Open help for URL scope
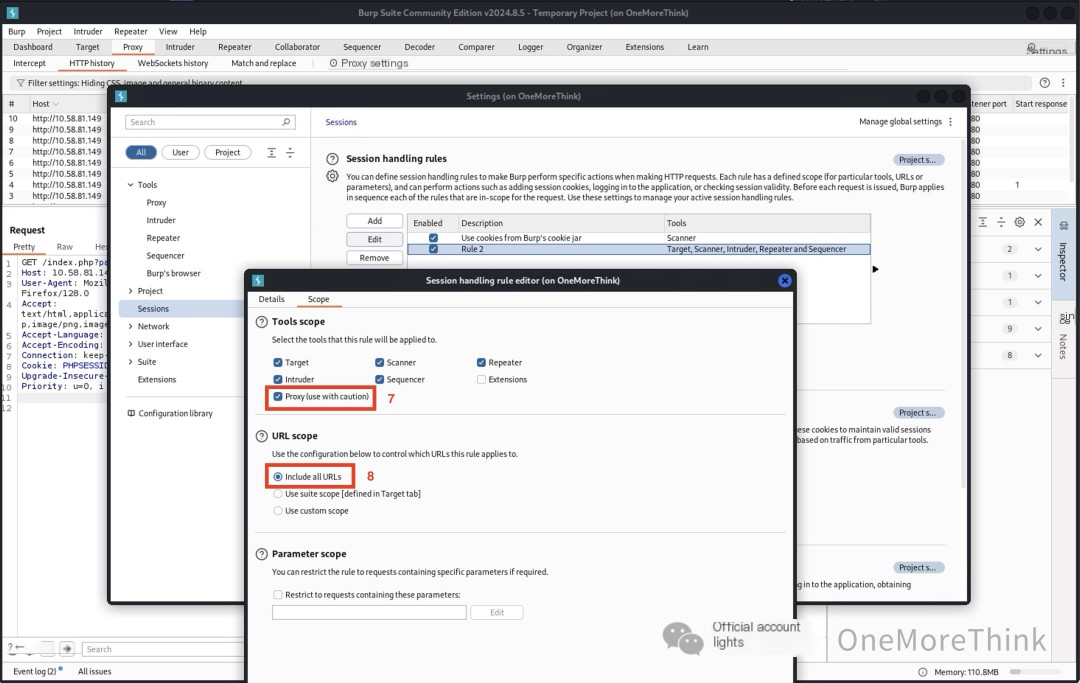Image resolution: width=1080 pixels, height=683 pixels. pyautogui.click(x=262, y=436)
